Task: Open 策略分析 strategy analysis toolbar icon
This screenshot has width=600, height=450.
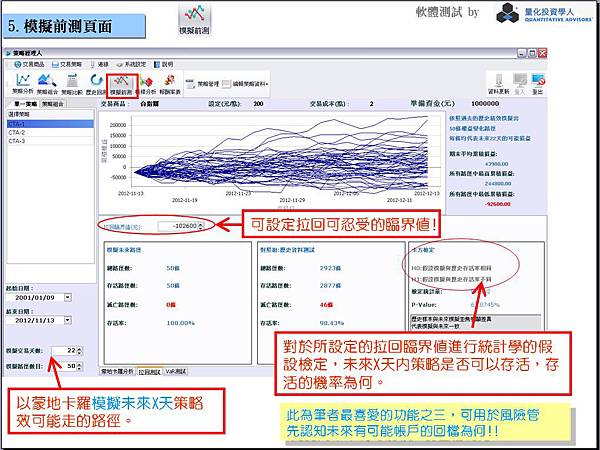Action: 23,84
